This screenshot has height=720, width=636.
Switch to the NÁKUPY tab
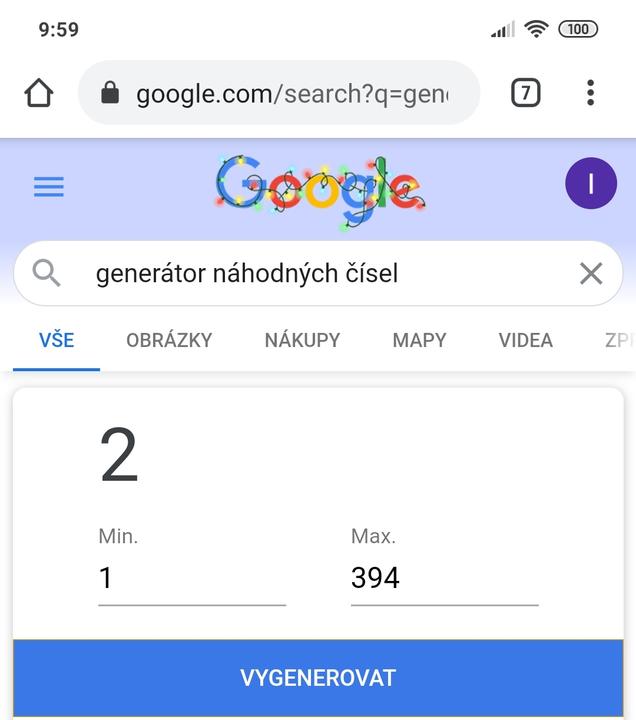tap(302, 340)
